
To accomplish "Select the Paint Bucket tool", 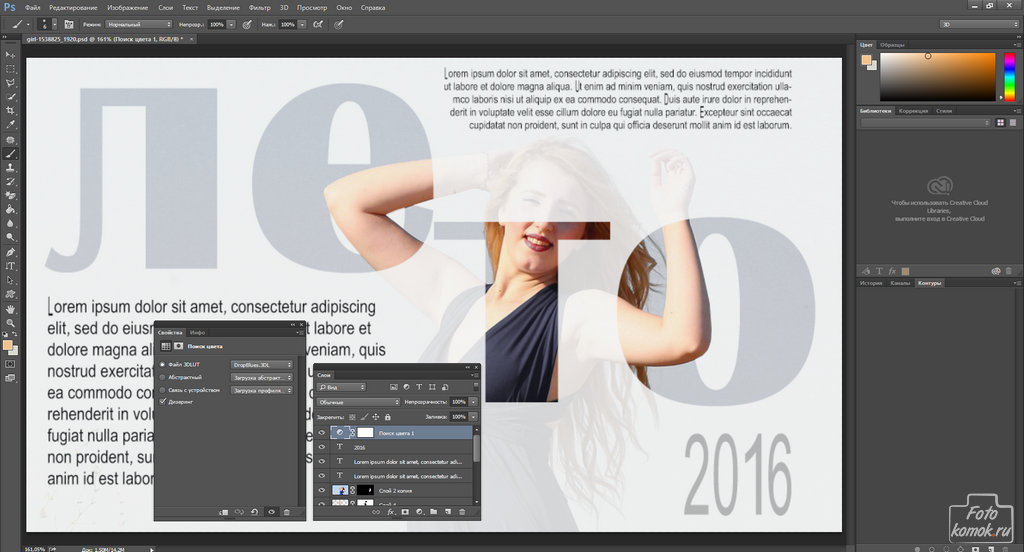I will (10, 210).
